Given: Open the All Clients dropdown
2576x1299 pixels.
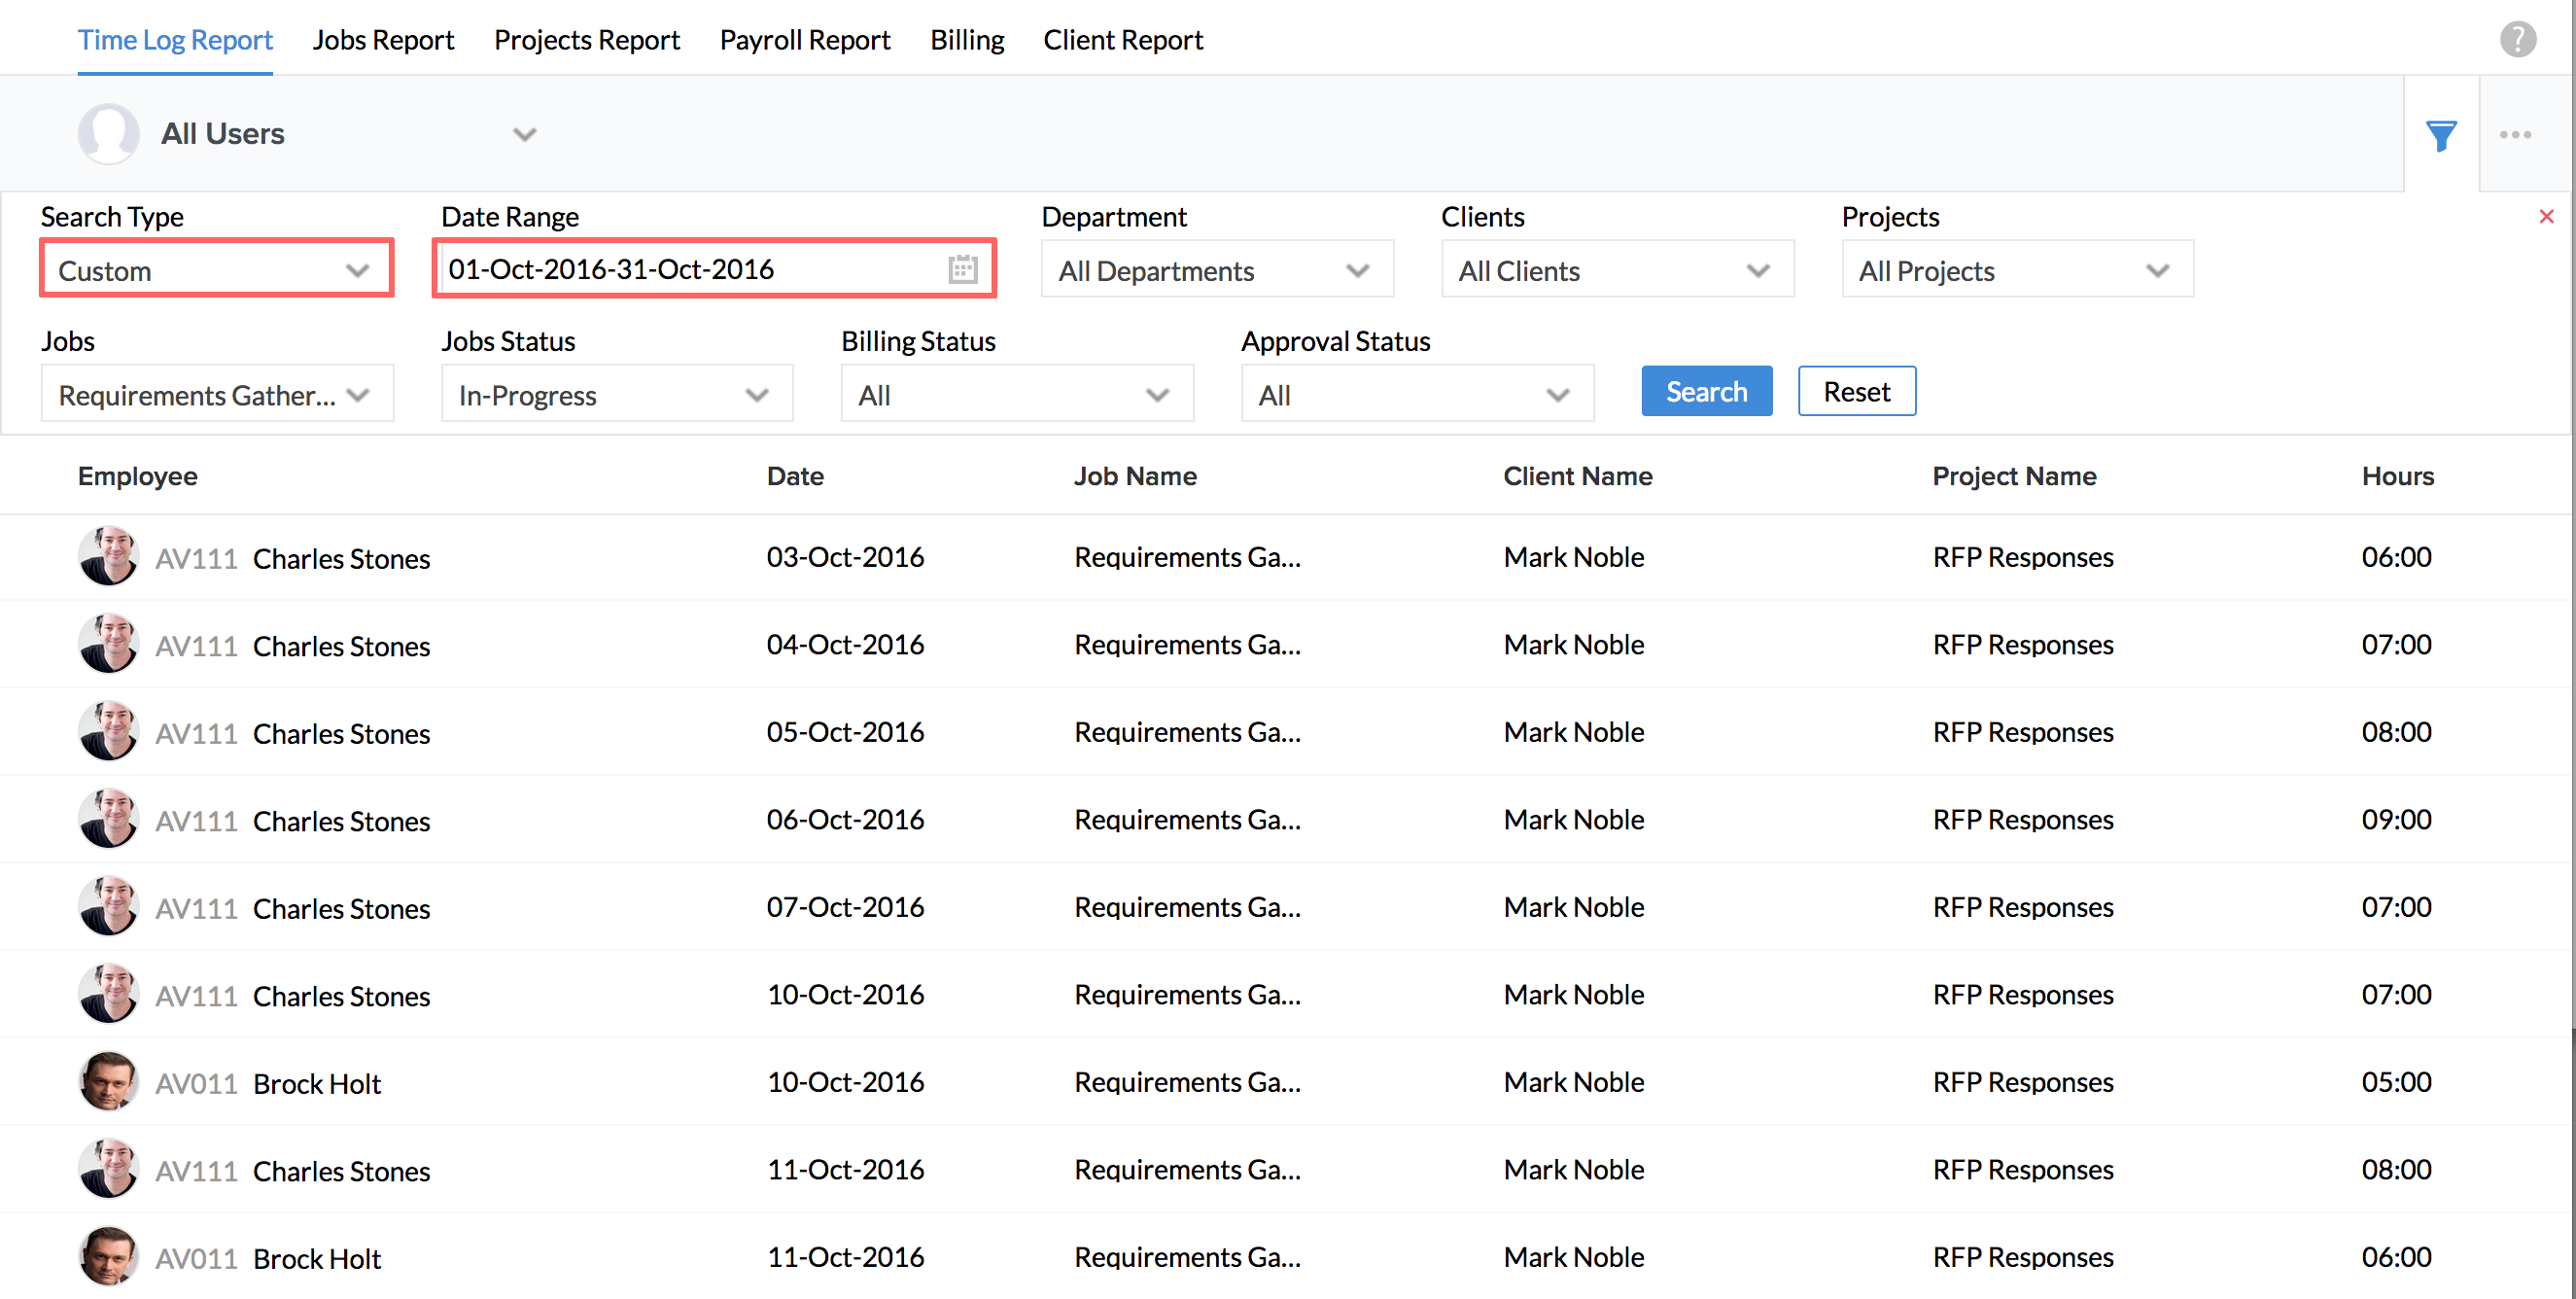Looking at the screenshot, I should click(1616, 270).
